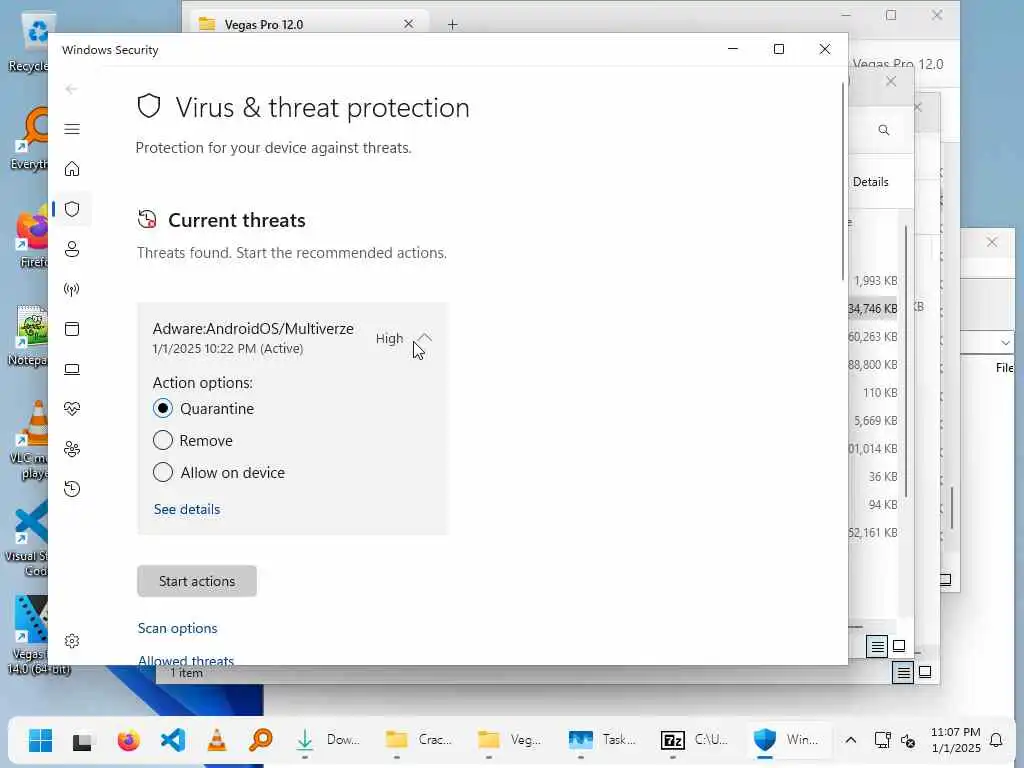Open the Allowed threats link
The height and width of the screenshot is (768, 1024).
[186, 660]
